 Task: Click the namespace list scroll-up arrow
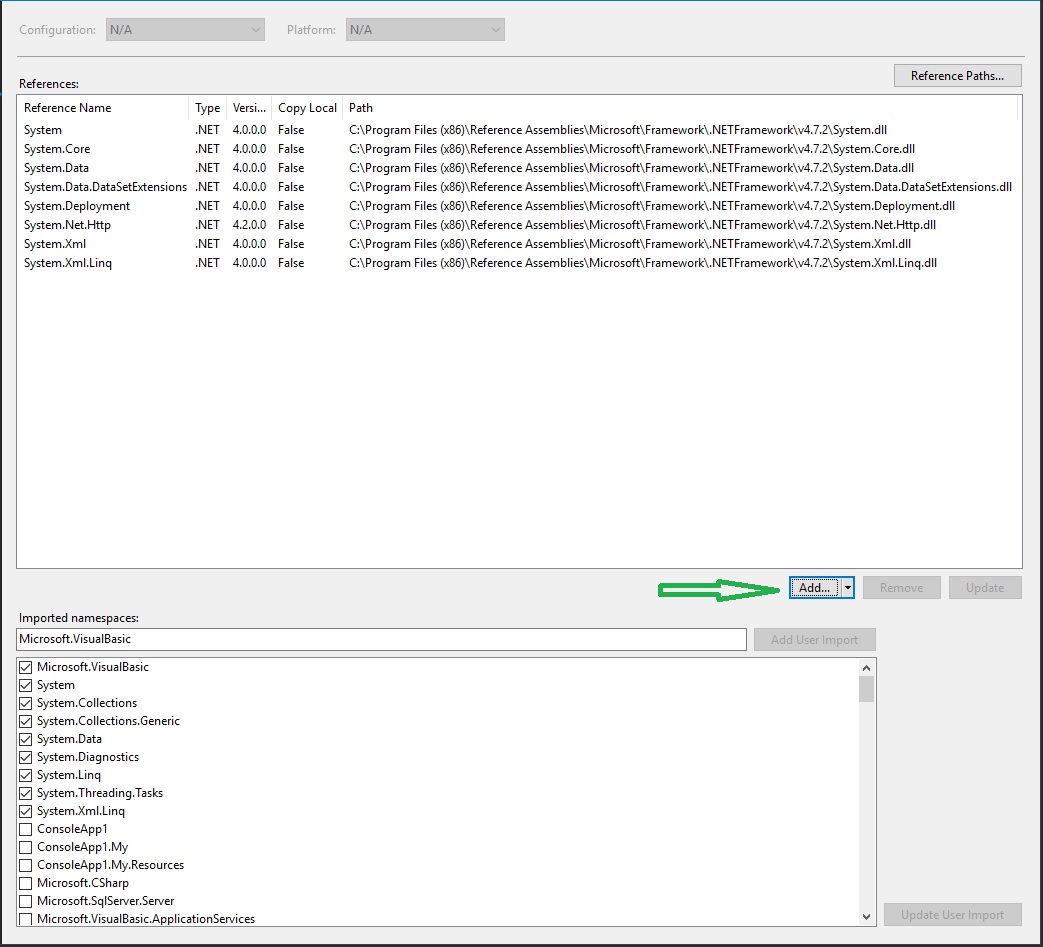tap(866, 668)
